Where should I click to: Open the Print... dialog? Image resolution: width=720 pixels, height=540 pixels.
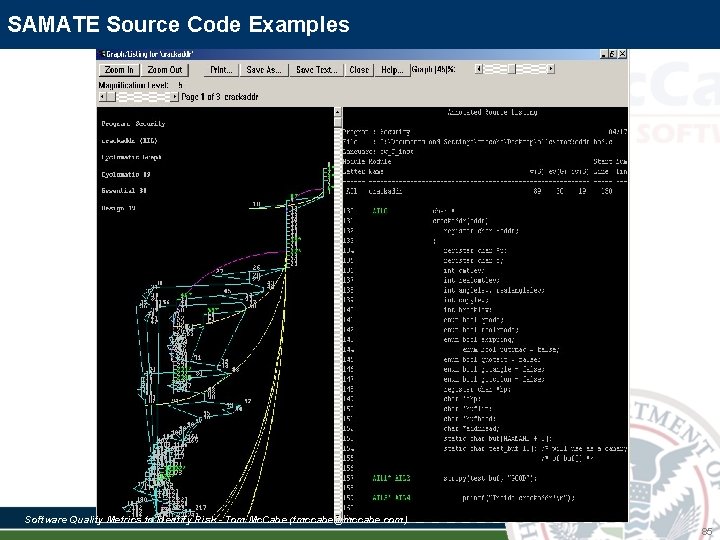coord(221,70)
